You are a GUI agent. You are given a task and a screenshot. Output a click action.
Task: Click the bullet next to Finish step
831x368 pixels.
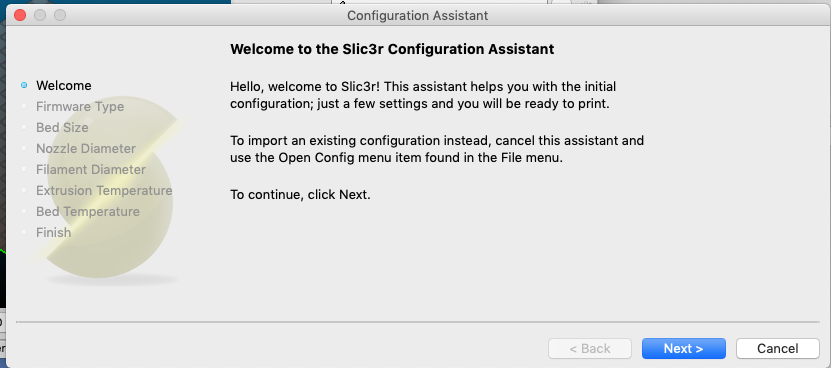click(x=24, y=232)
